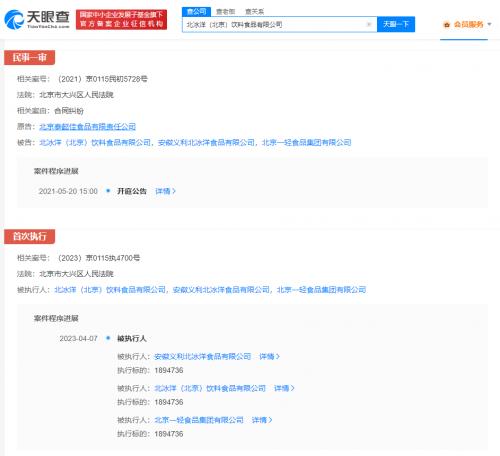Select the date 2021-05-20 15:00

pos(68,191)
